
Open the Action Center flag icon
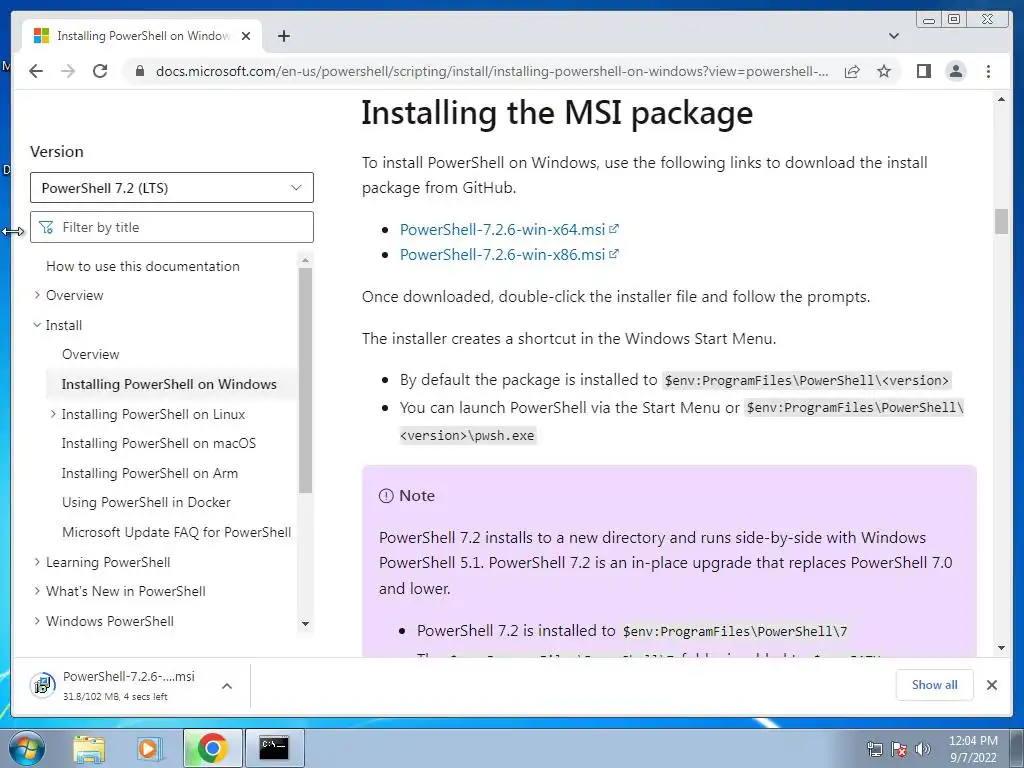(899, 749)
